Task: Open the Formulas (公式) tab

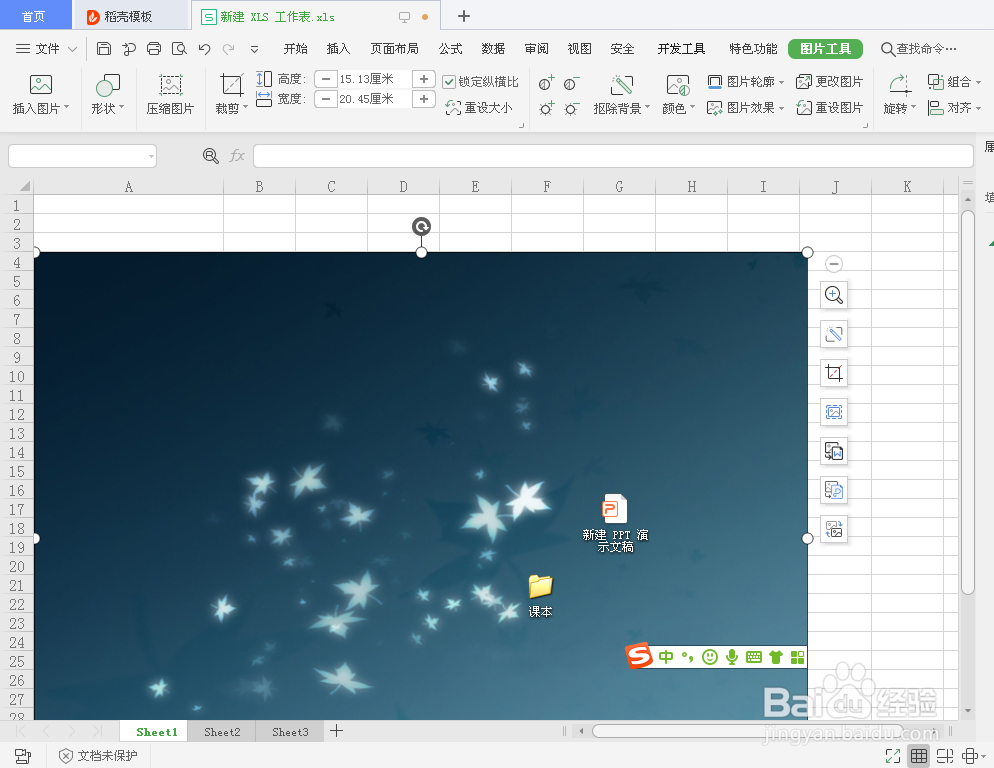Action: pos(450,49)
